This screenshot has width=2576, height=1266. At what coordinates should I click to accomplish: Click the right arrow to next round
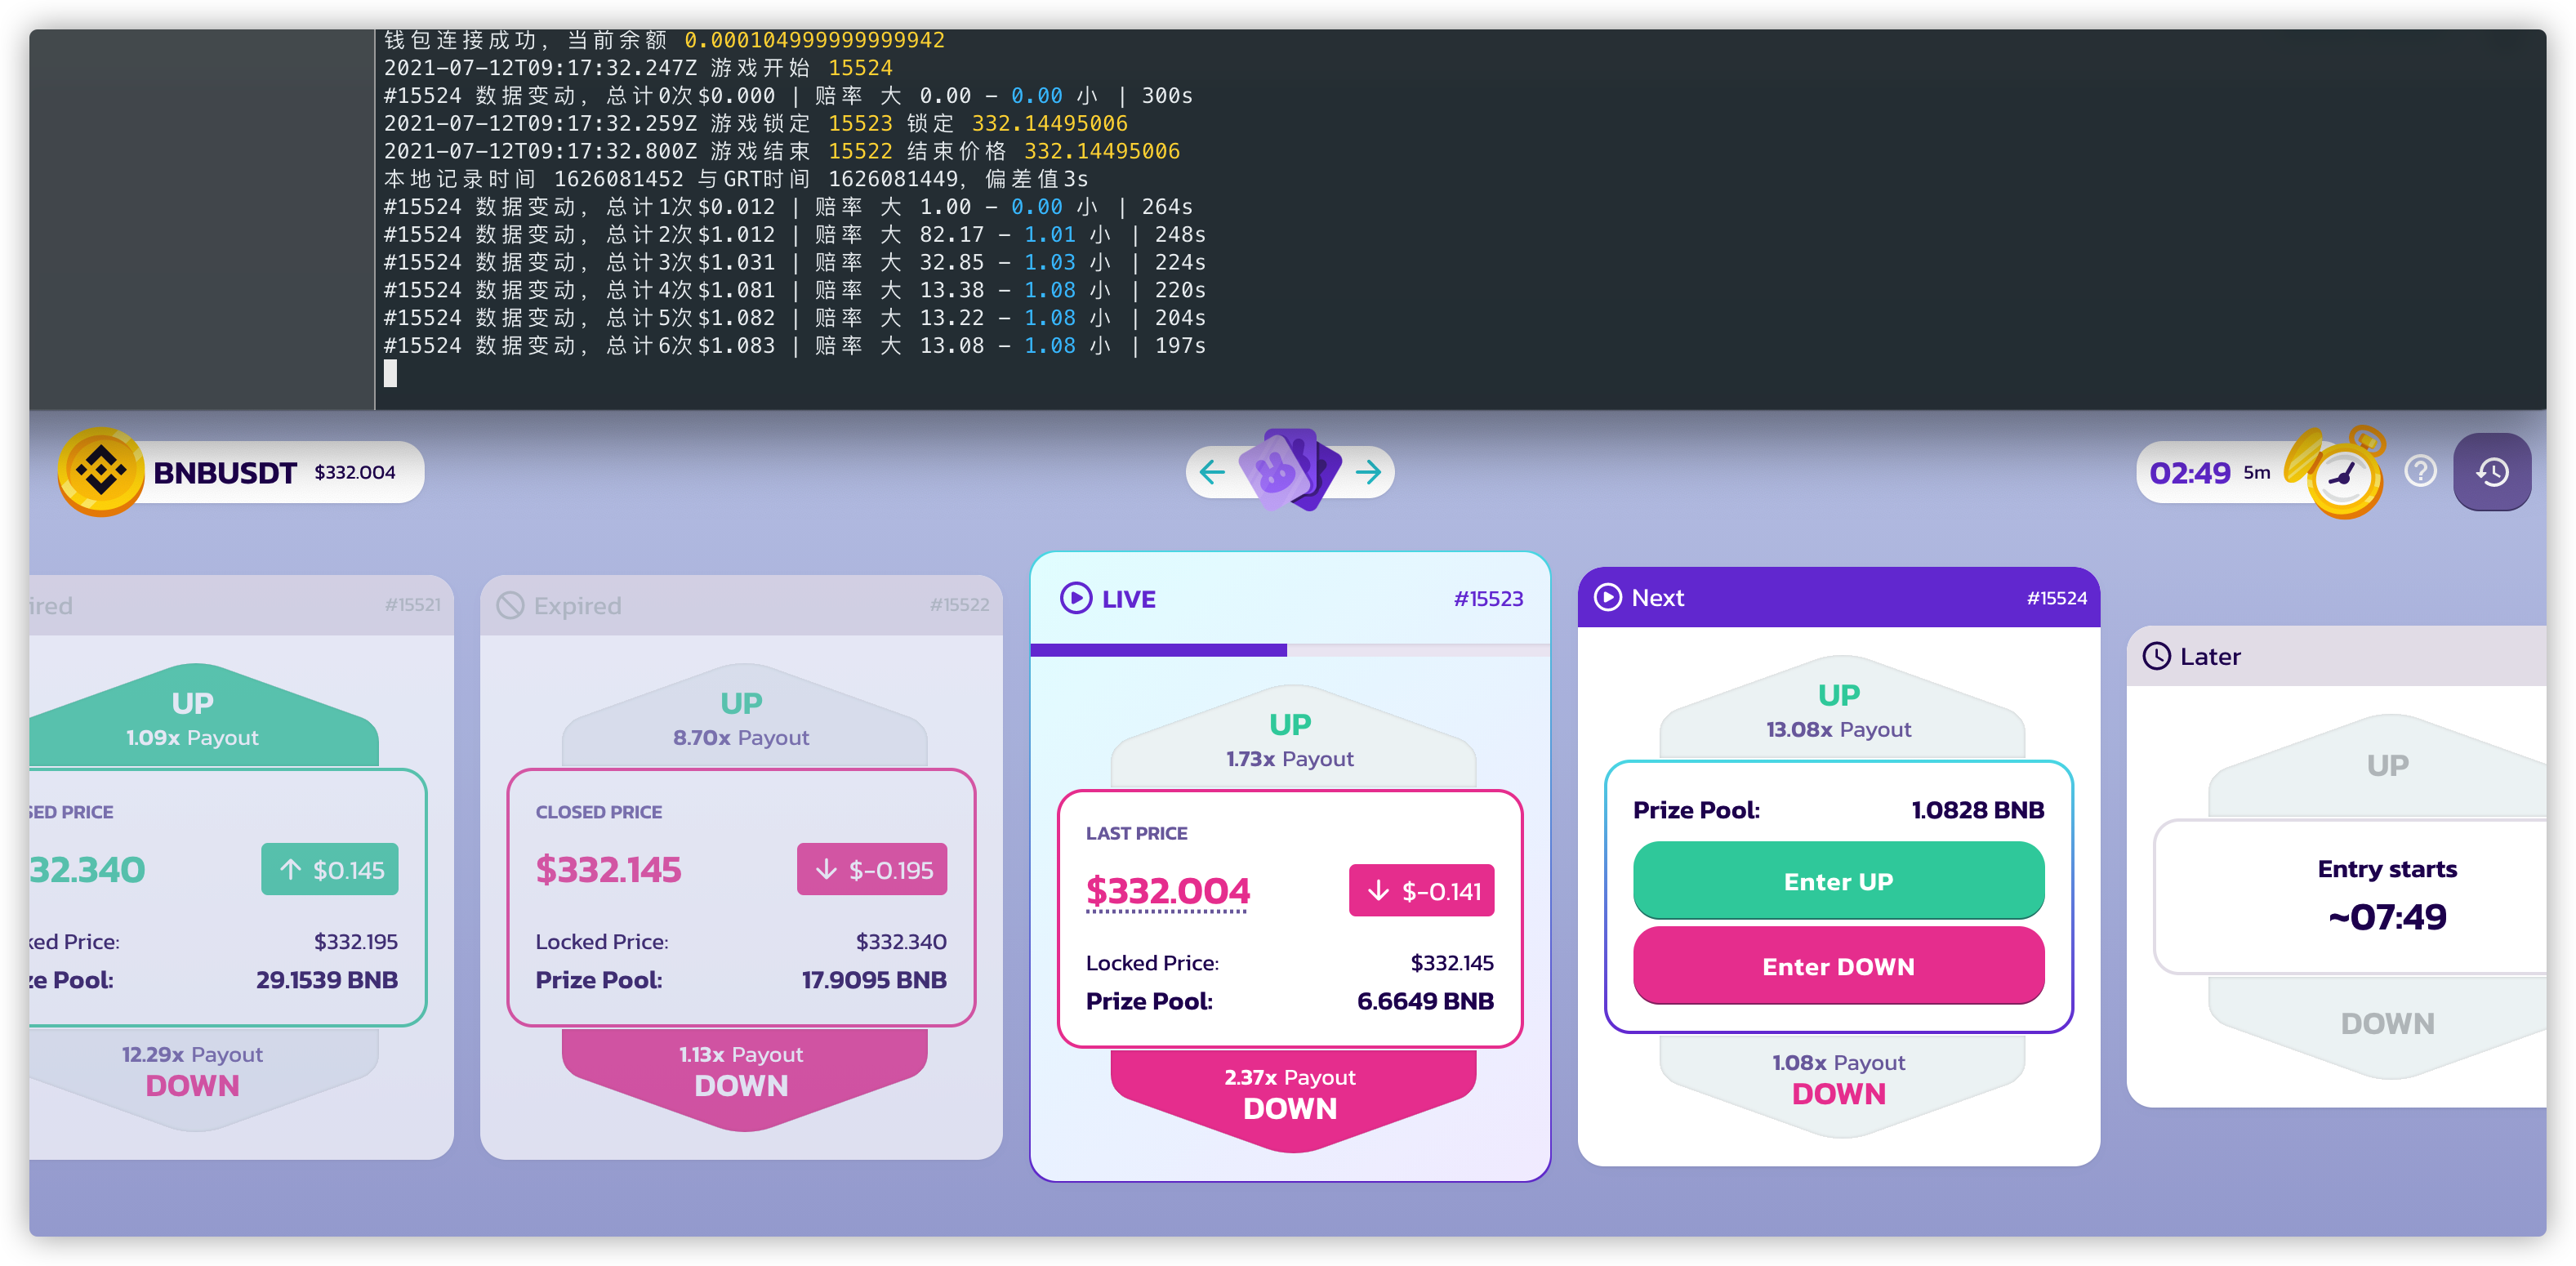click(1368, 472)
